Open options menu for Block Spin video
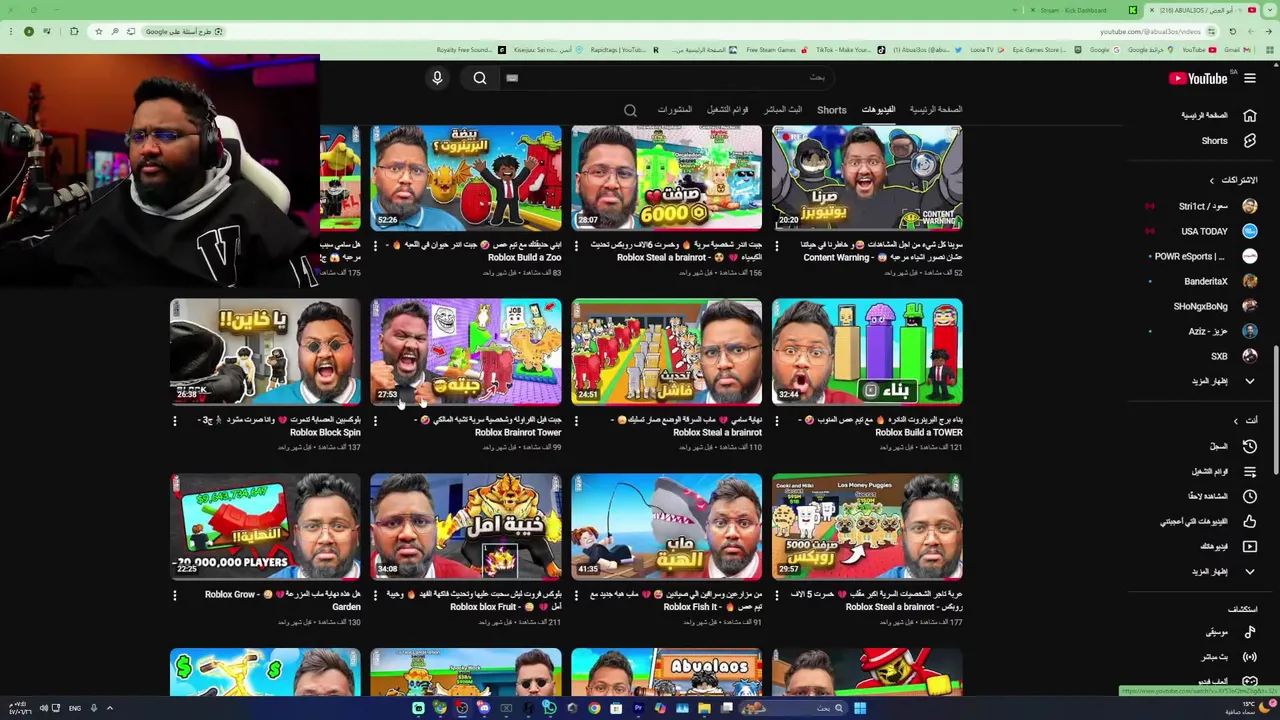Viewport: 1280px width, 720px height. pos(175,421)
